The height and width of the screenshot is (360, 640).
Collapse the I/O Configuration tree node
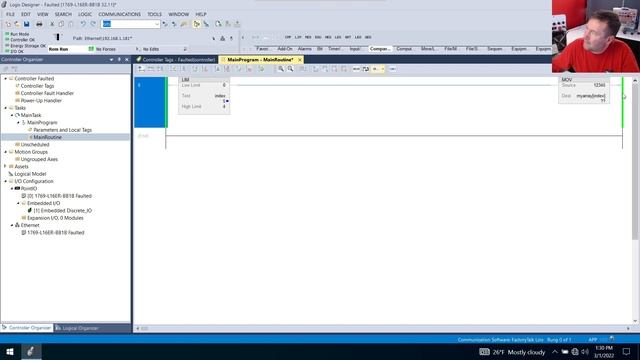6,181
